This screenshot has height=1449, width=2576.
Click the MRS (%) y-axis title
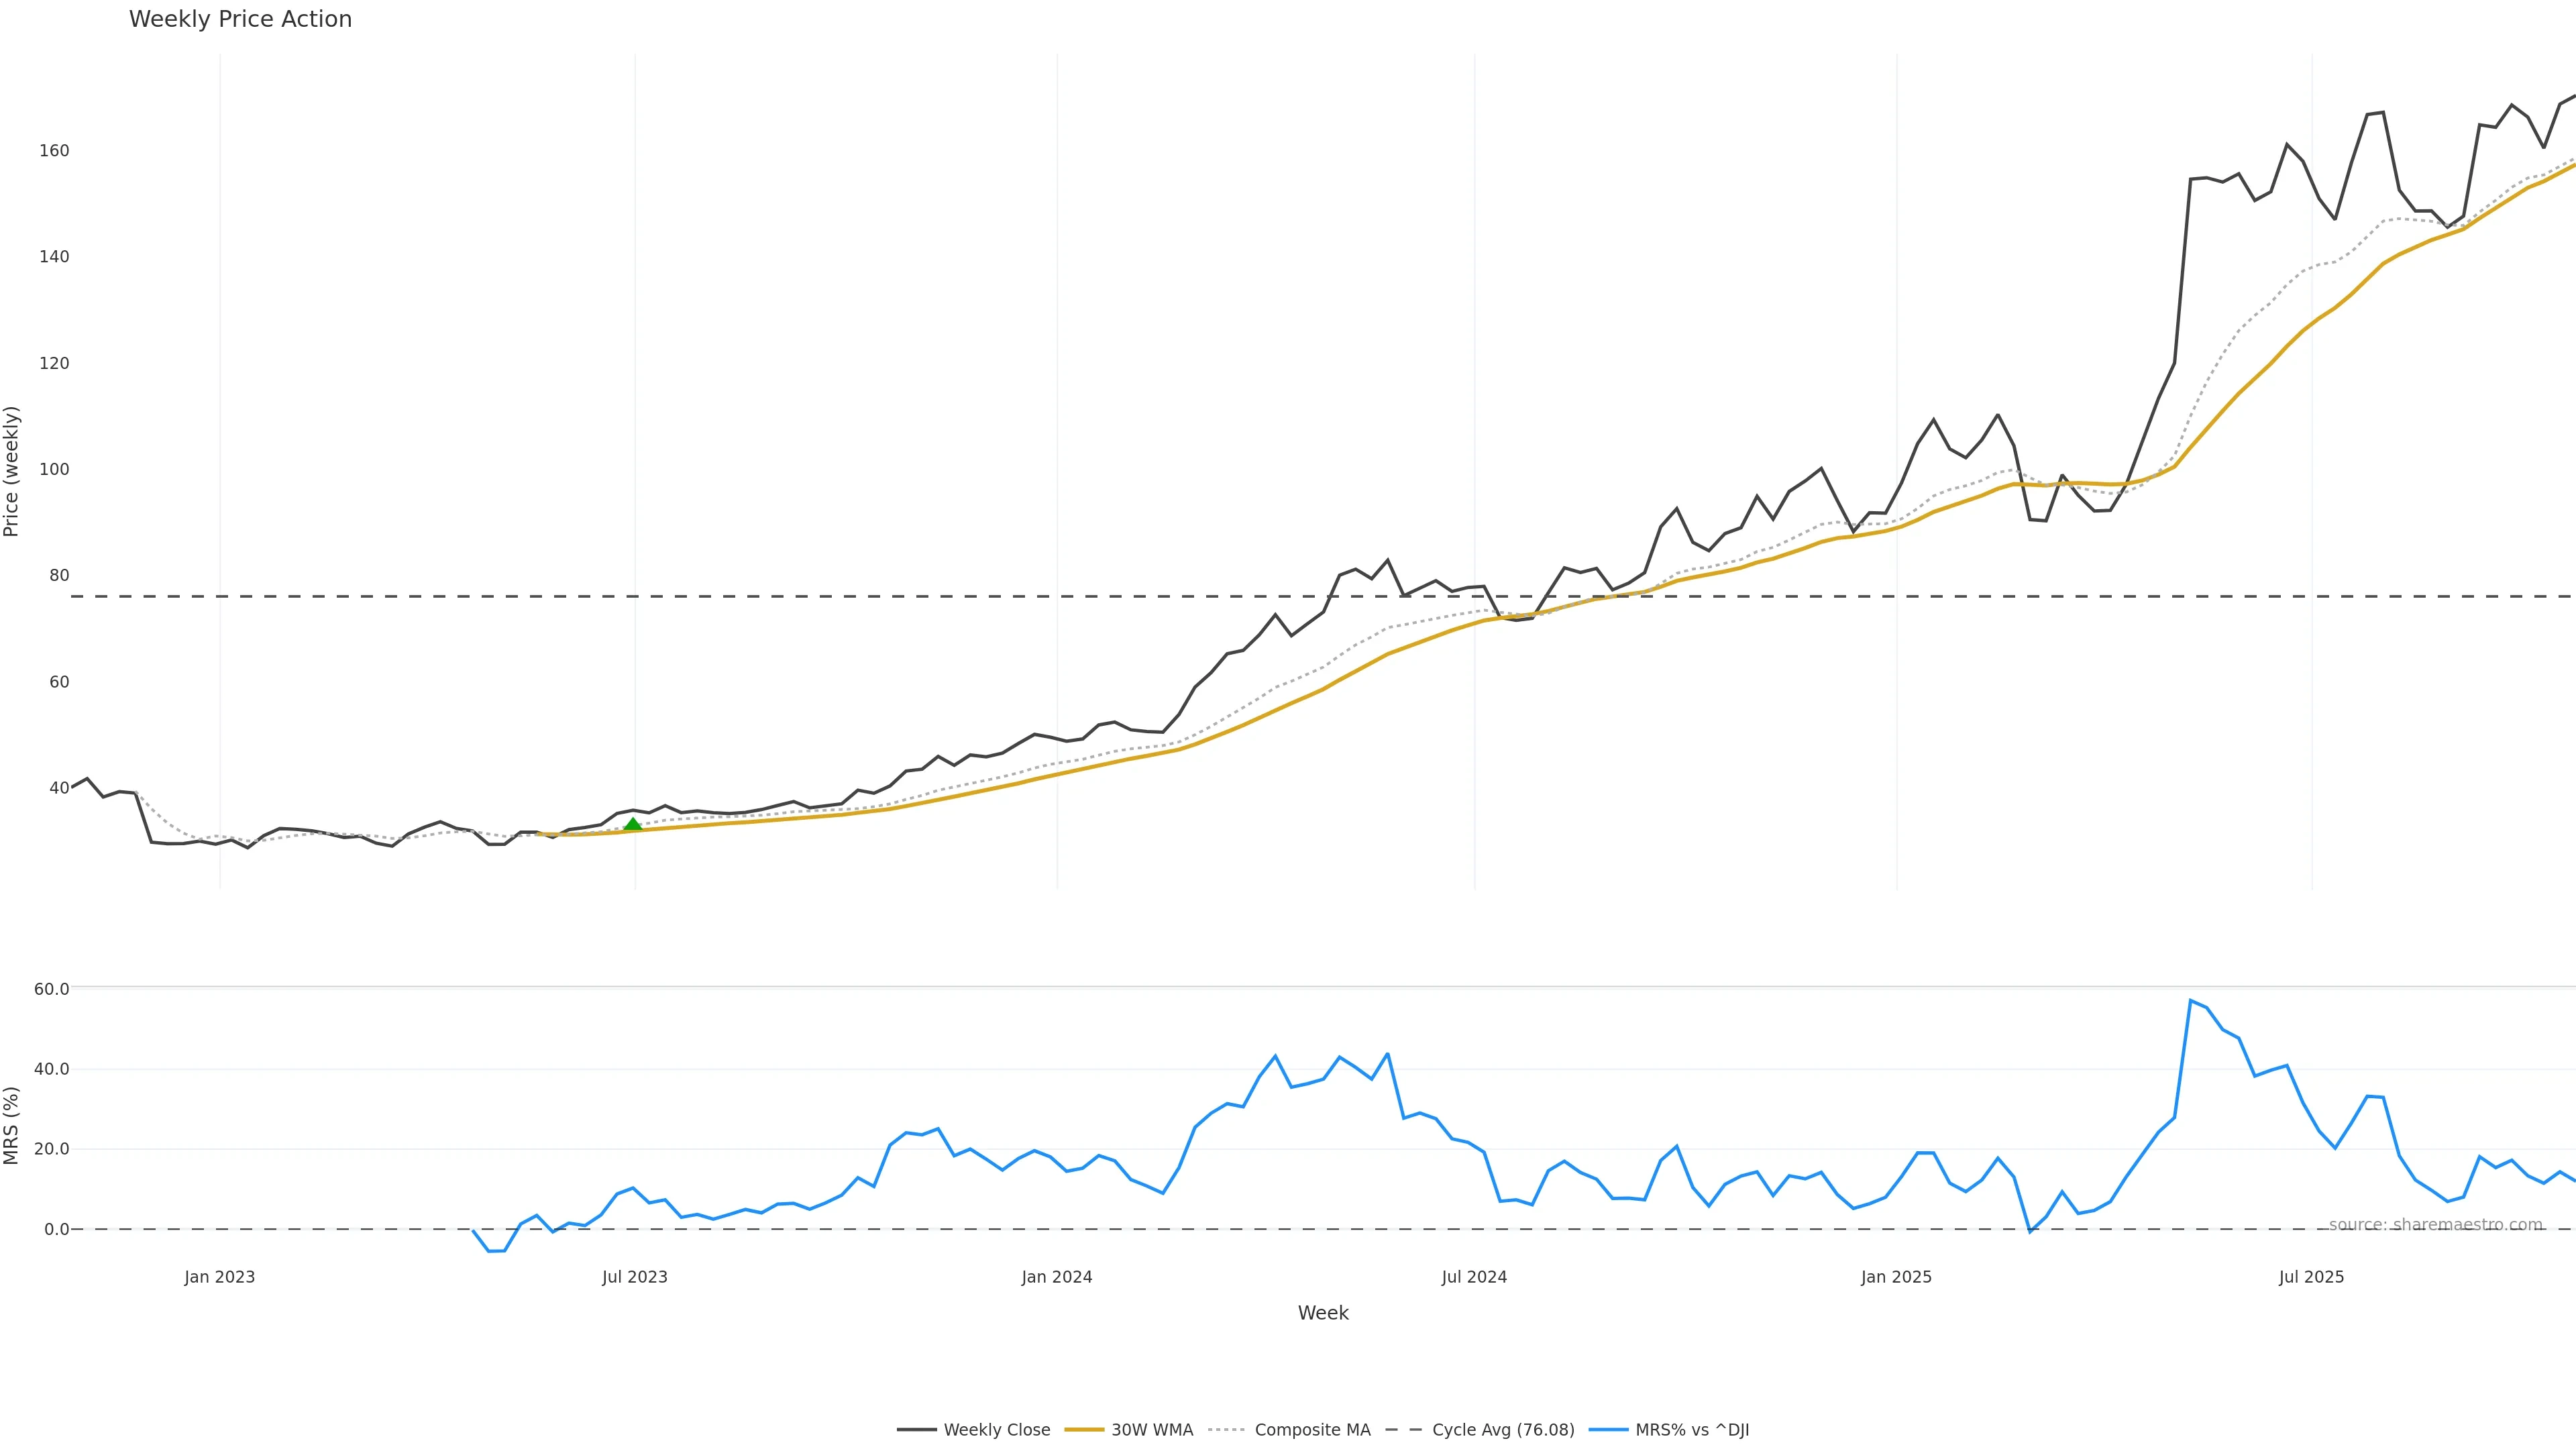[11, 1125]
